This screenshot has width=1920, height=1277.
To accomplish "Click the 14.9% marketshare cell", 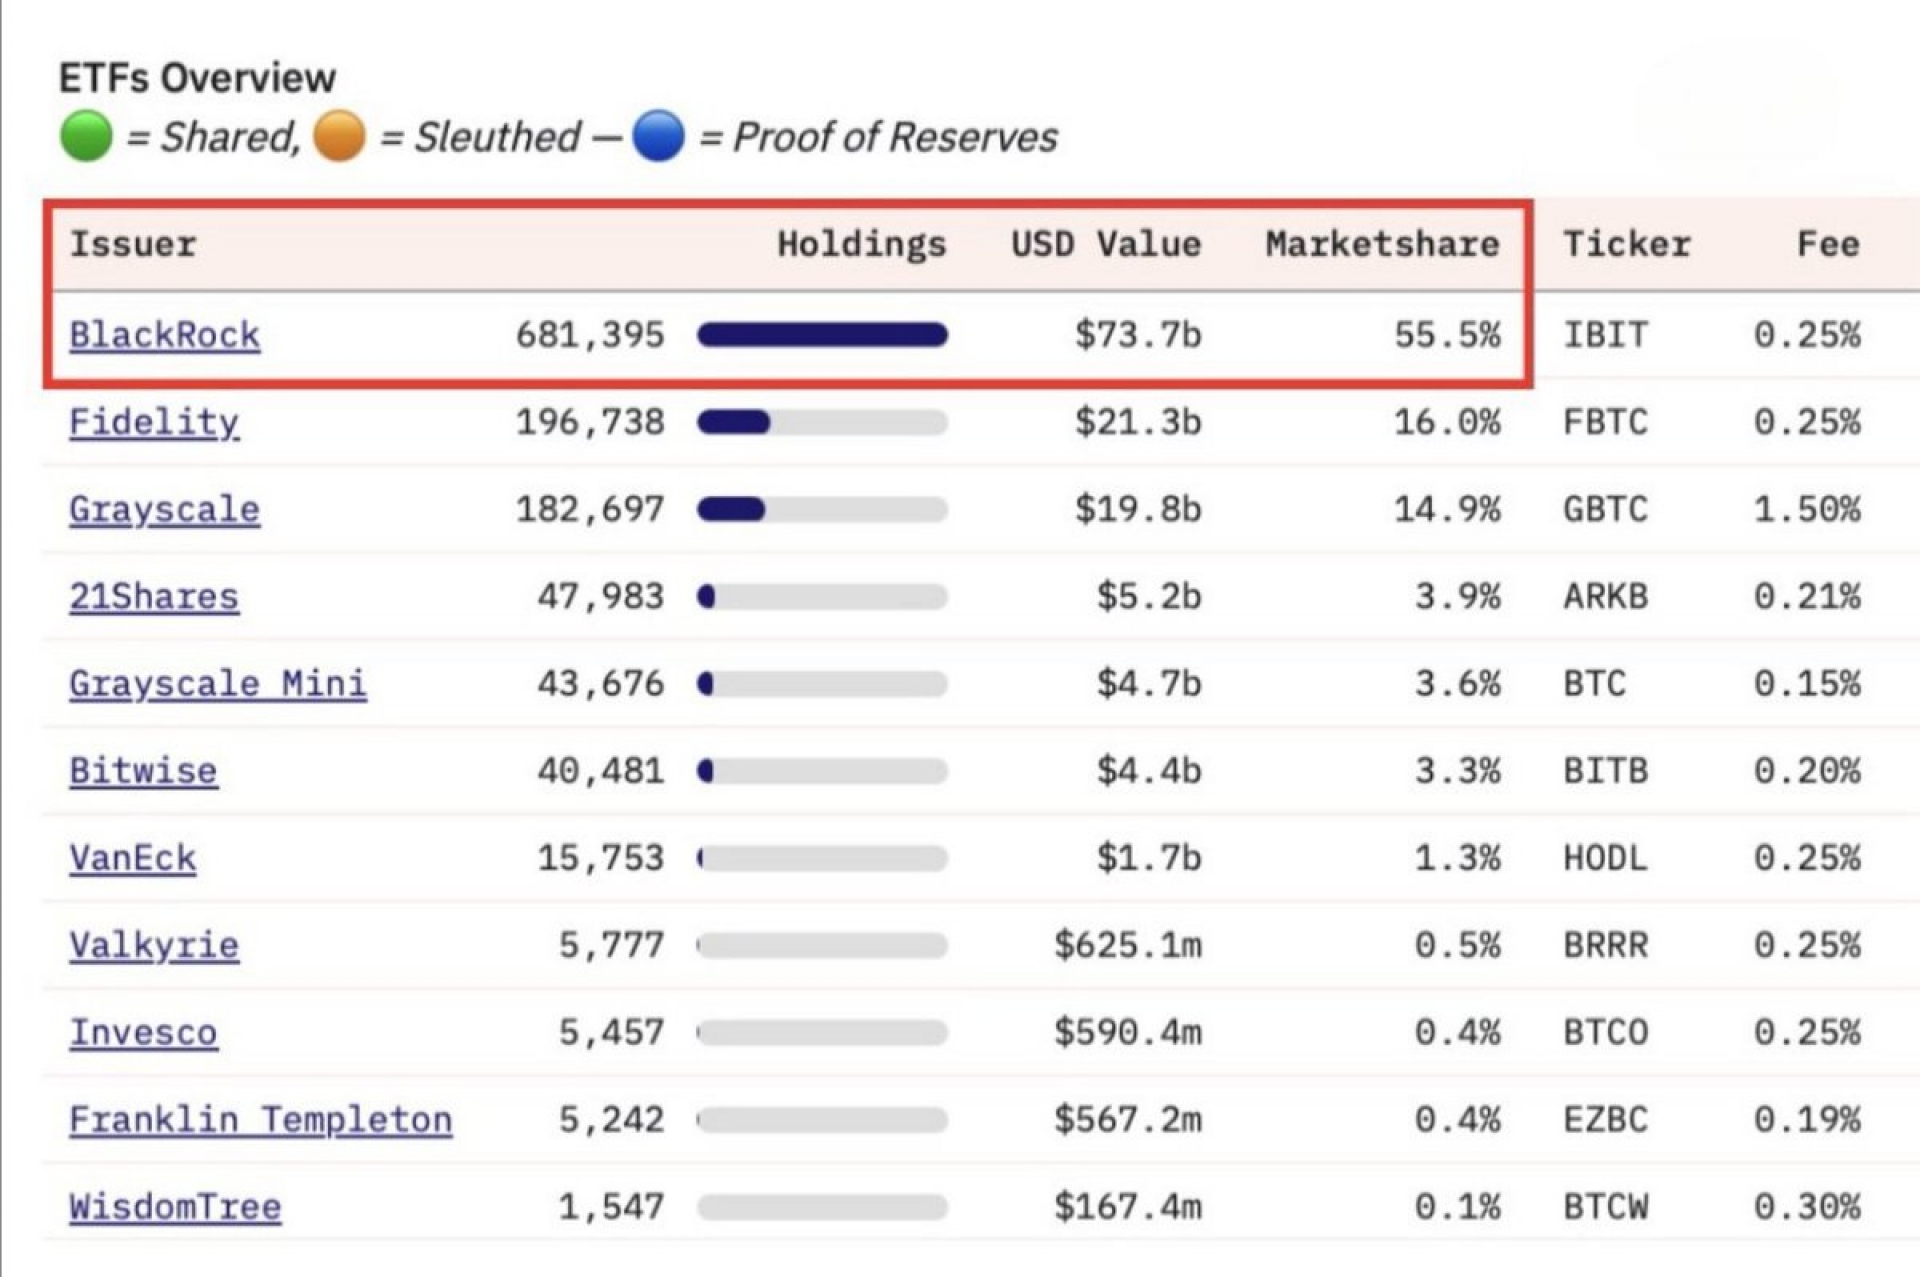I will click(x=1447, y=510).
